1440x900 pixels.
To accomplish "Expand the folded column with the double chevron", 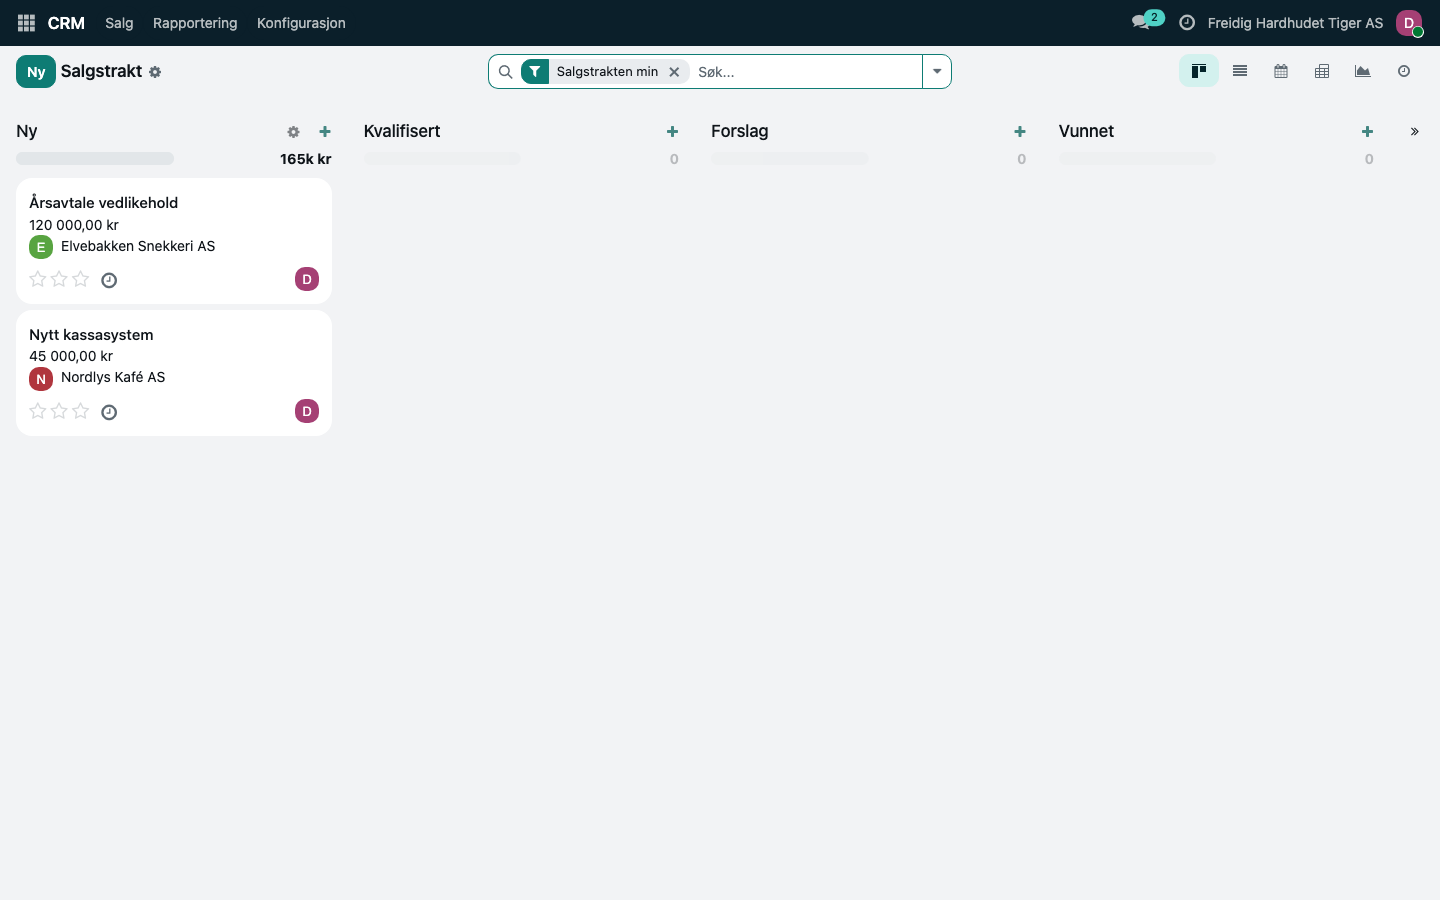I will (x=1414, y=132).
